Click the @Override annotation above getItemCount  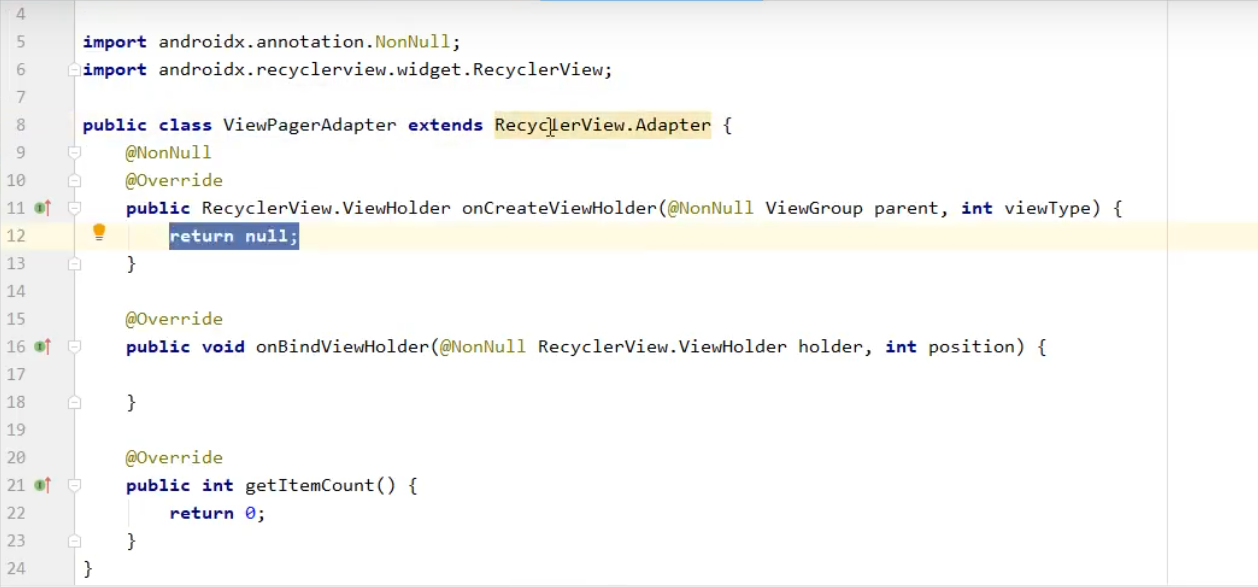(x=174, y=457)
